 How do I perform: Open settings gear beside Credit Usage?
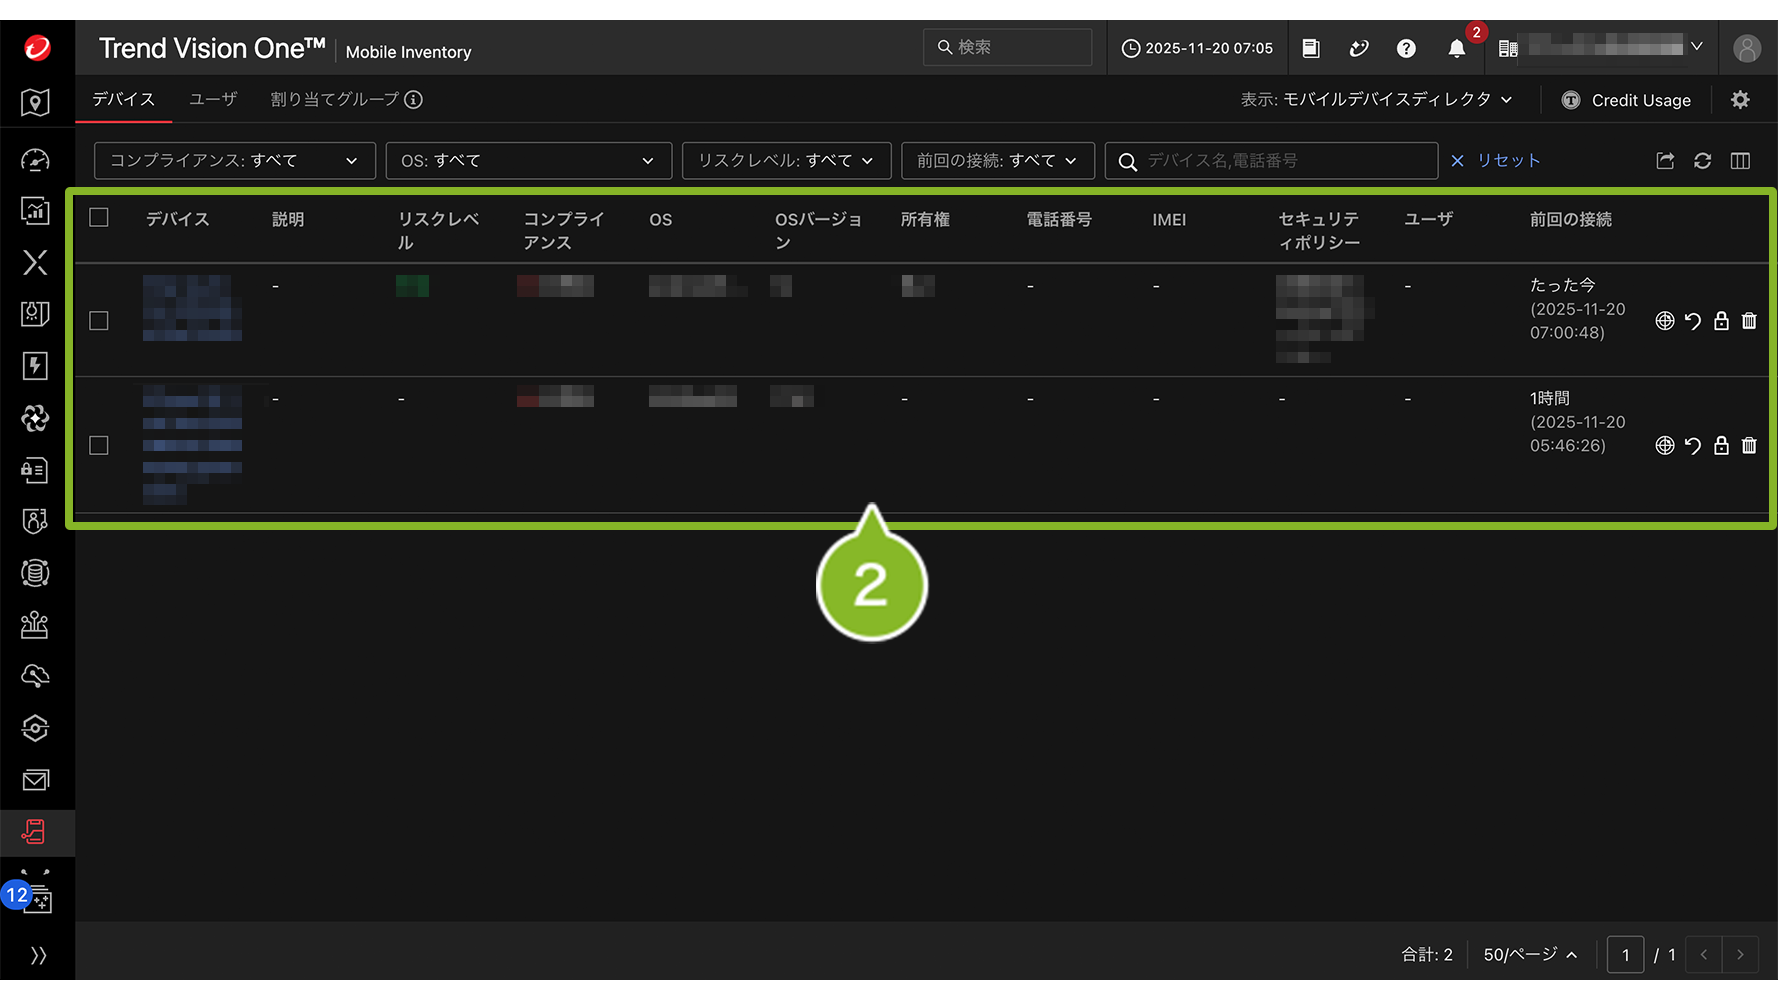pos(1740,100)
